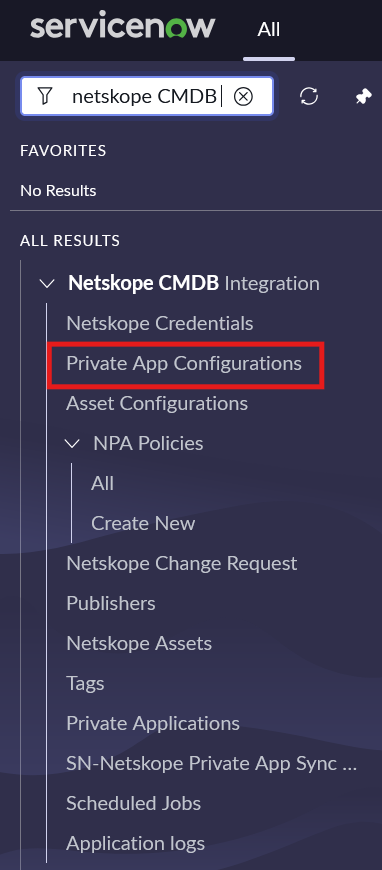Screen dimensions: 382x870
Task: Go to Asset Configurations
Action: coord(157,403)
